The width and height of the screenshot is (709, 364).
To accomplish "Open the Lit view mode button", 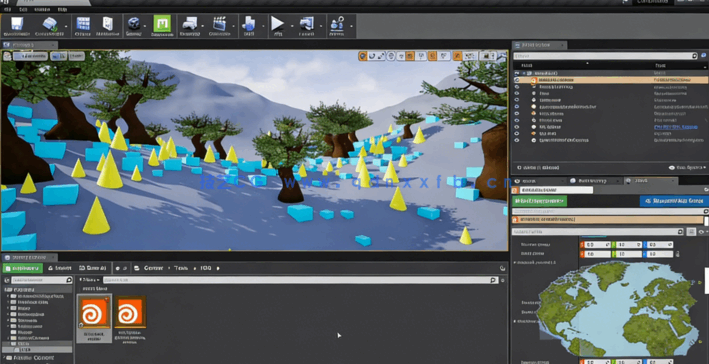I will (58, 56).
